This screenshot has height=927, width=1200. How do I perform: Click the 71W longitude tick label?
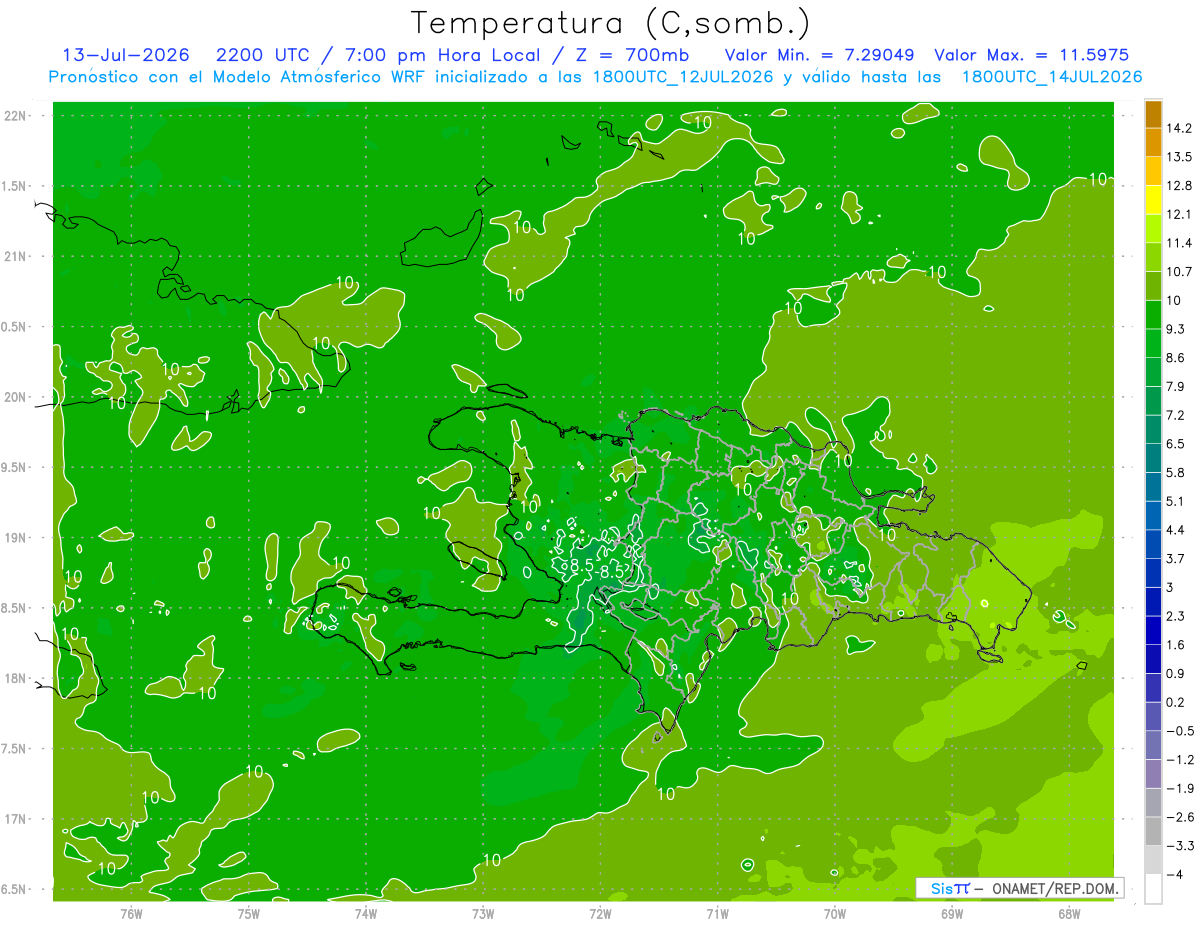click(717, 913)
